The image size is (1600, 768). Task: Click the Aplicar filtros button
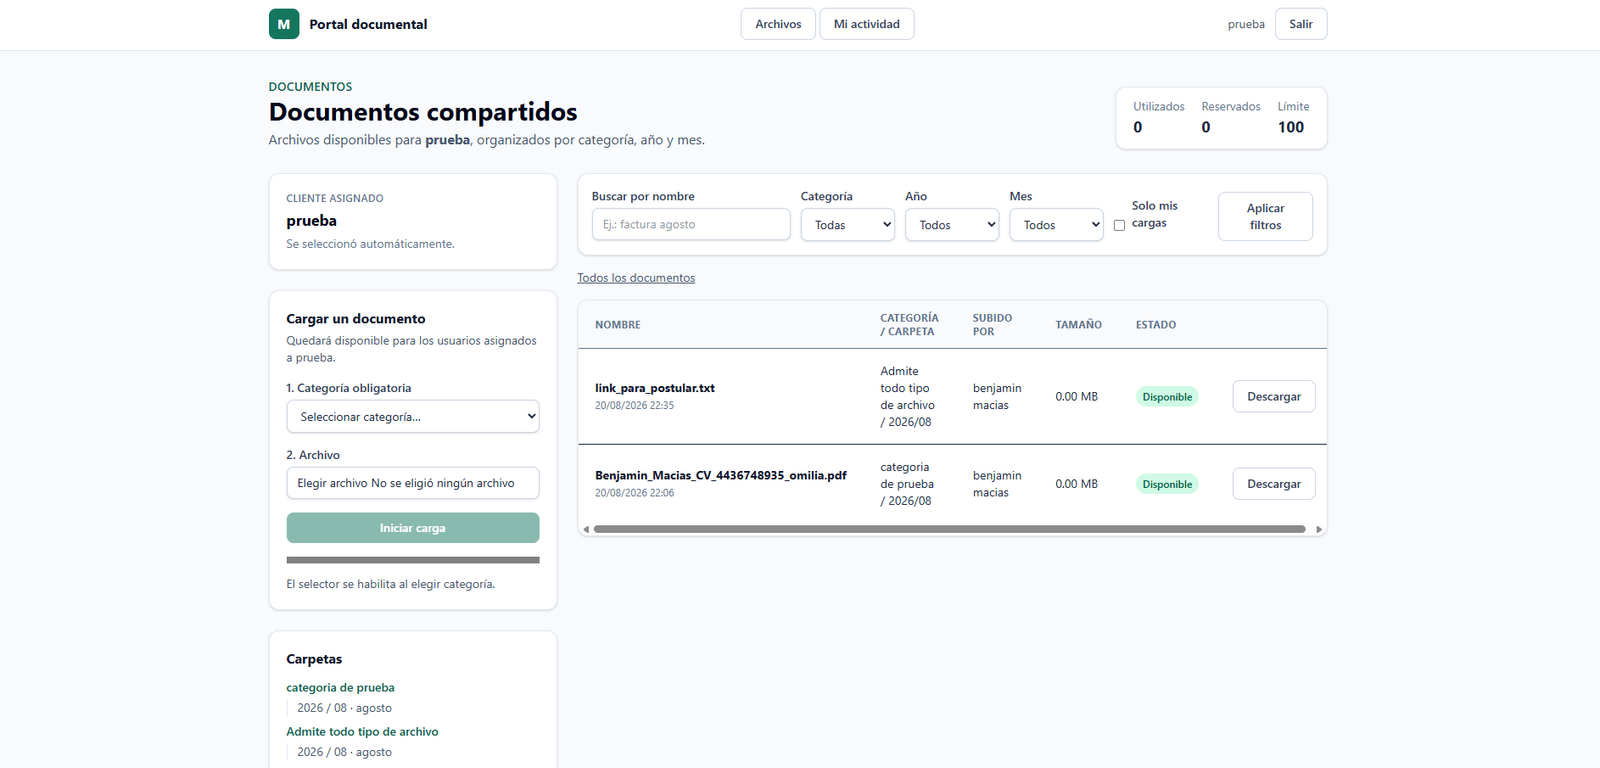[x=1265, y=216]
